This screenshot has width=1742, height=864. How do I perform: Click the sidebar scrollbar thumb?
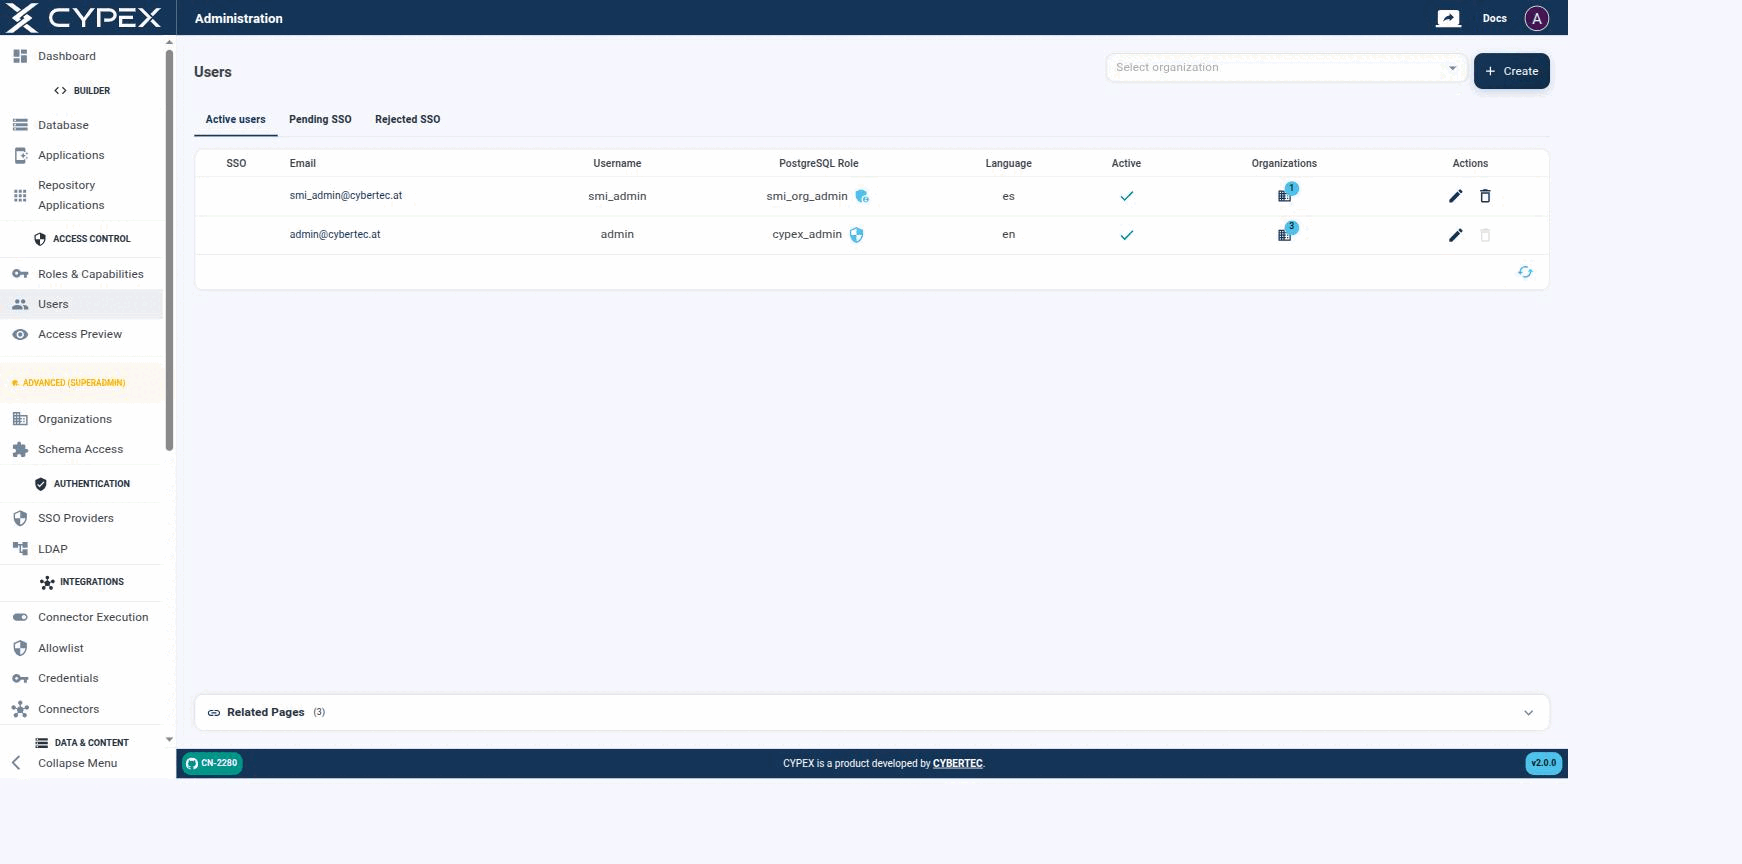(169, 248)
